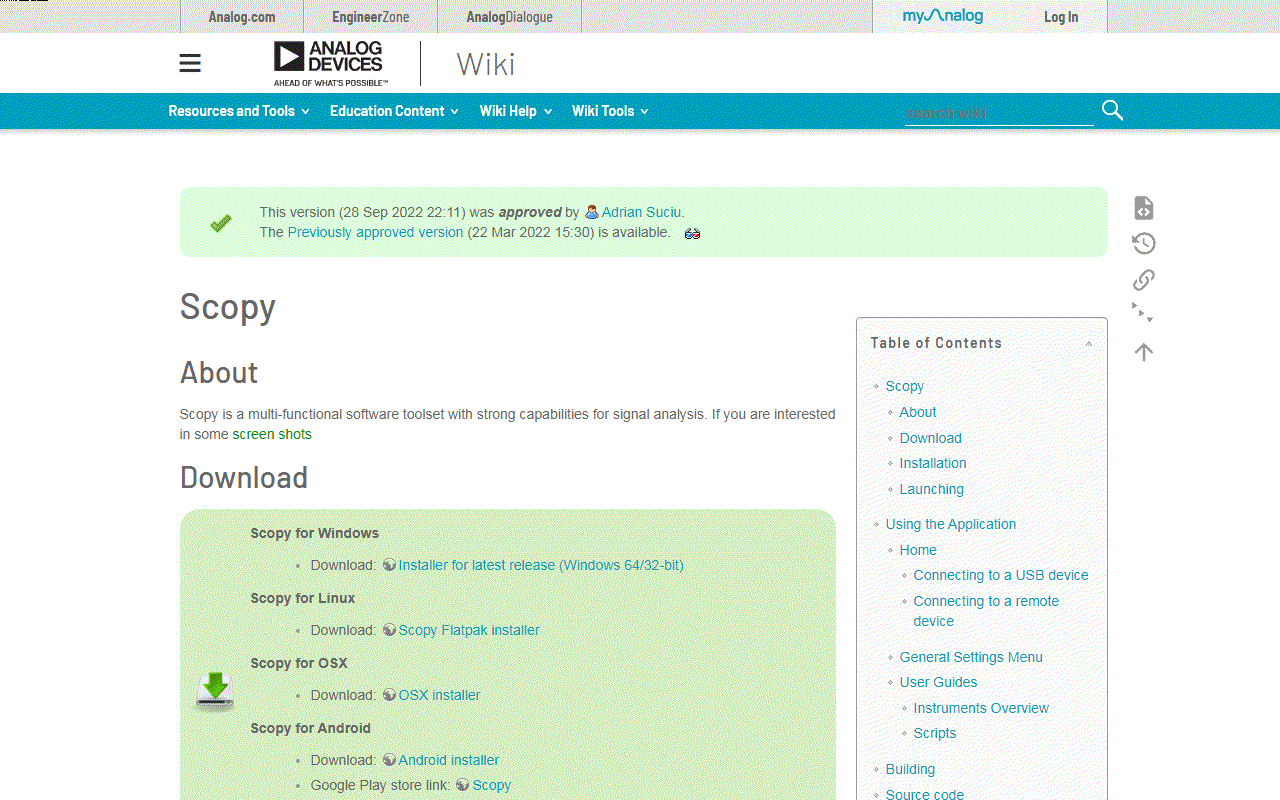Jump to Home in Table of Contents
This screenshot has height=800, width=1280.
[918, 550]
